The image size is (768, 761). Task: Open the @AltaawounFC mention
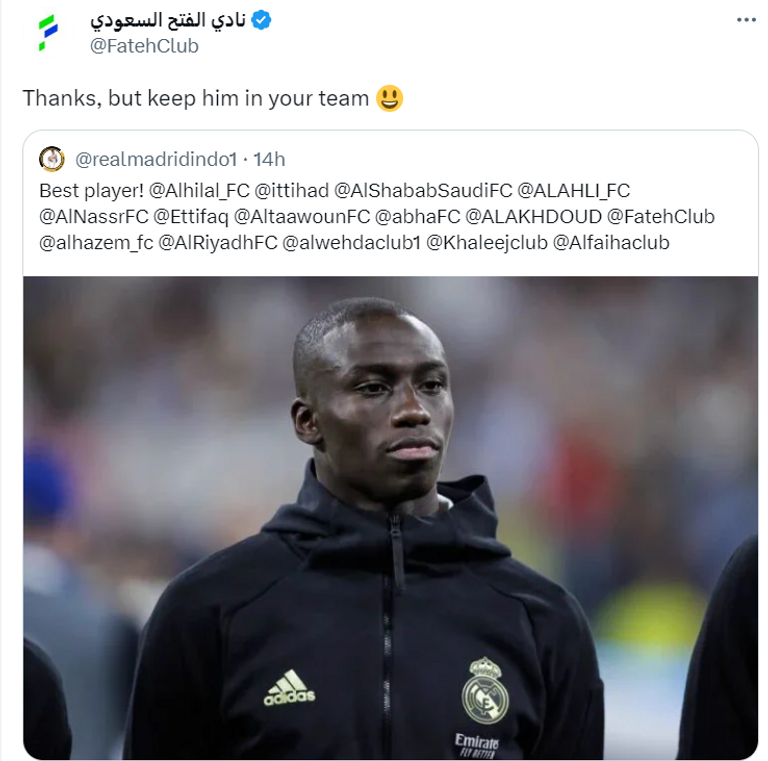coord(302,216)
